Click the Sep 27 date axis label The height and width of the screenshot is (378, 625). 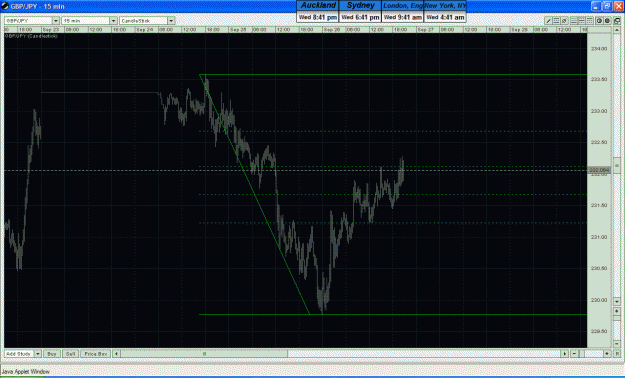(425, 30)
